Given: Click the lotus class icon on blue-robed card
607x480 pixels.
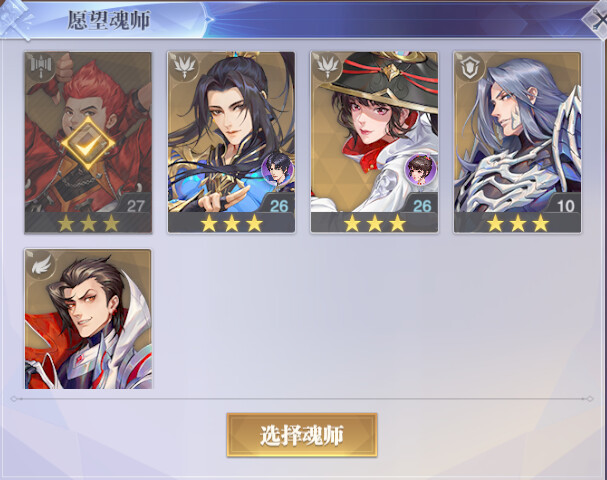Looking at the screenshot, I should tap(183, 67).
